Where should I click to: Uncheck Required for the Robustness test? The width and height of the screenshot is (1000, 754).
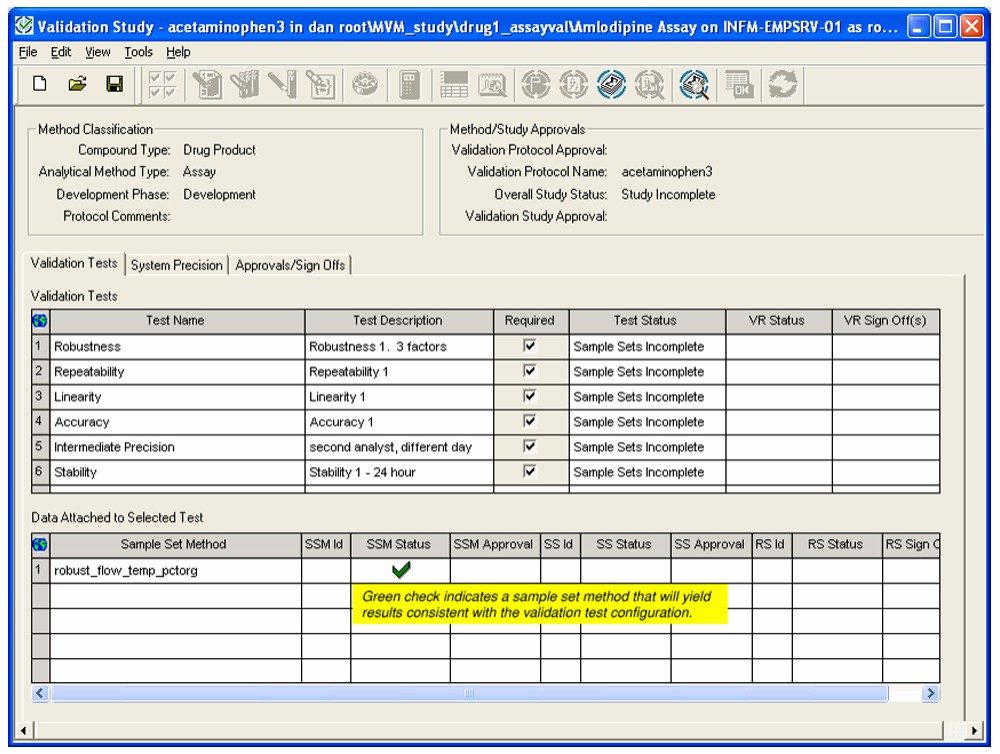[530, 346]
